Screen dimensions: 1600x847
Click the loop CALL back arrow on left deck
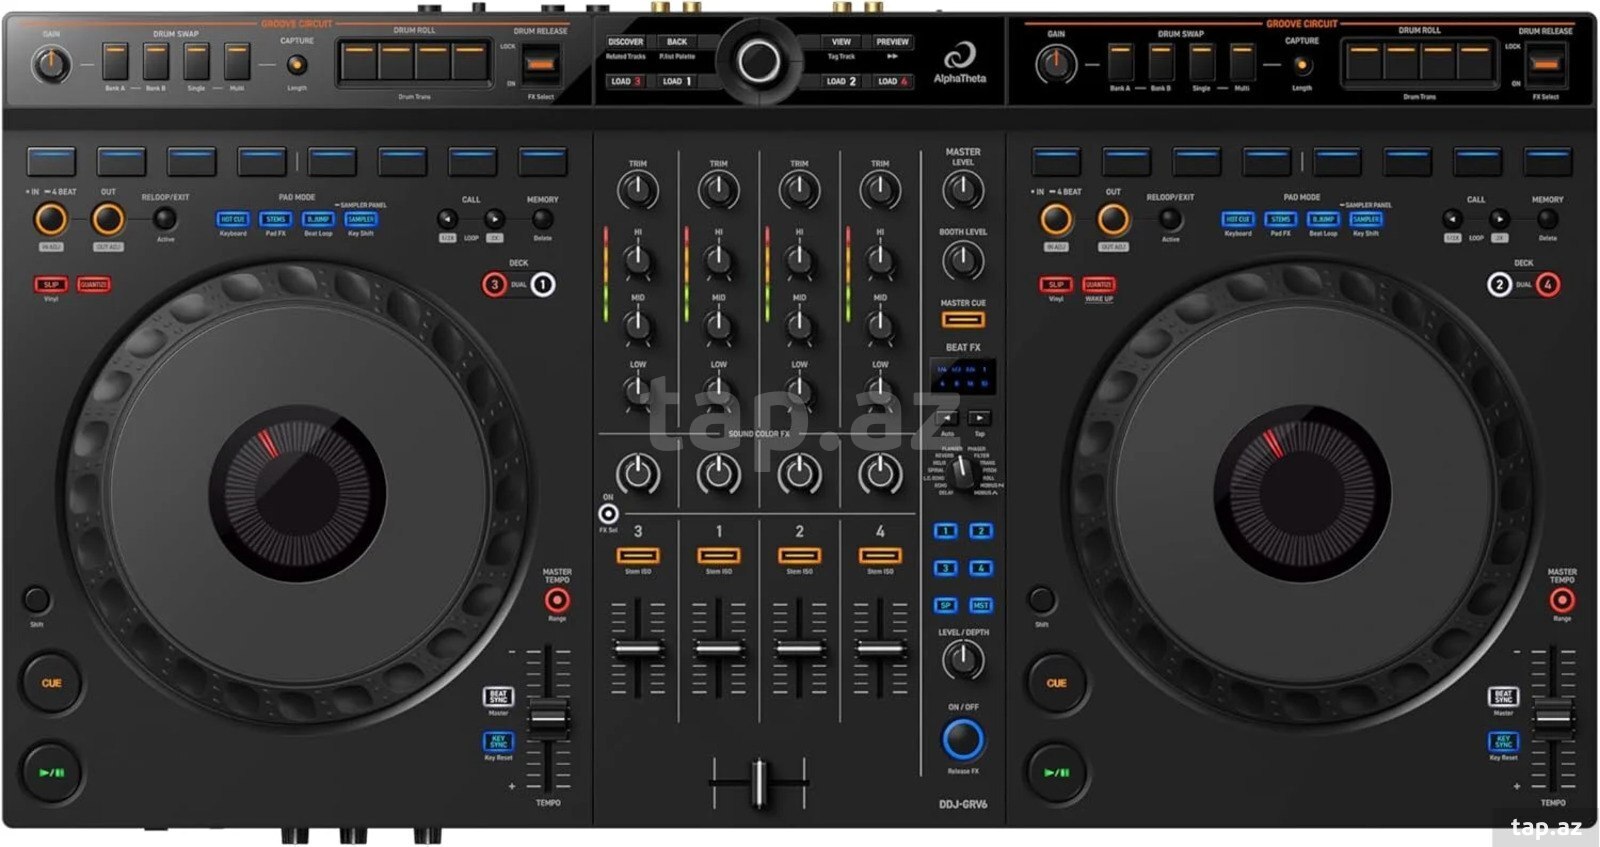coord(447,219)
